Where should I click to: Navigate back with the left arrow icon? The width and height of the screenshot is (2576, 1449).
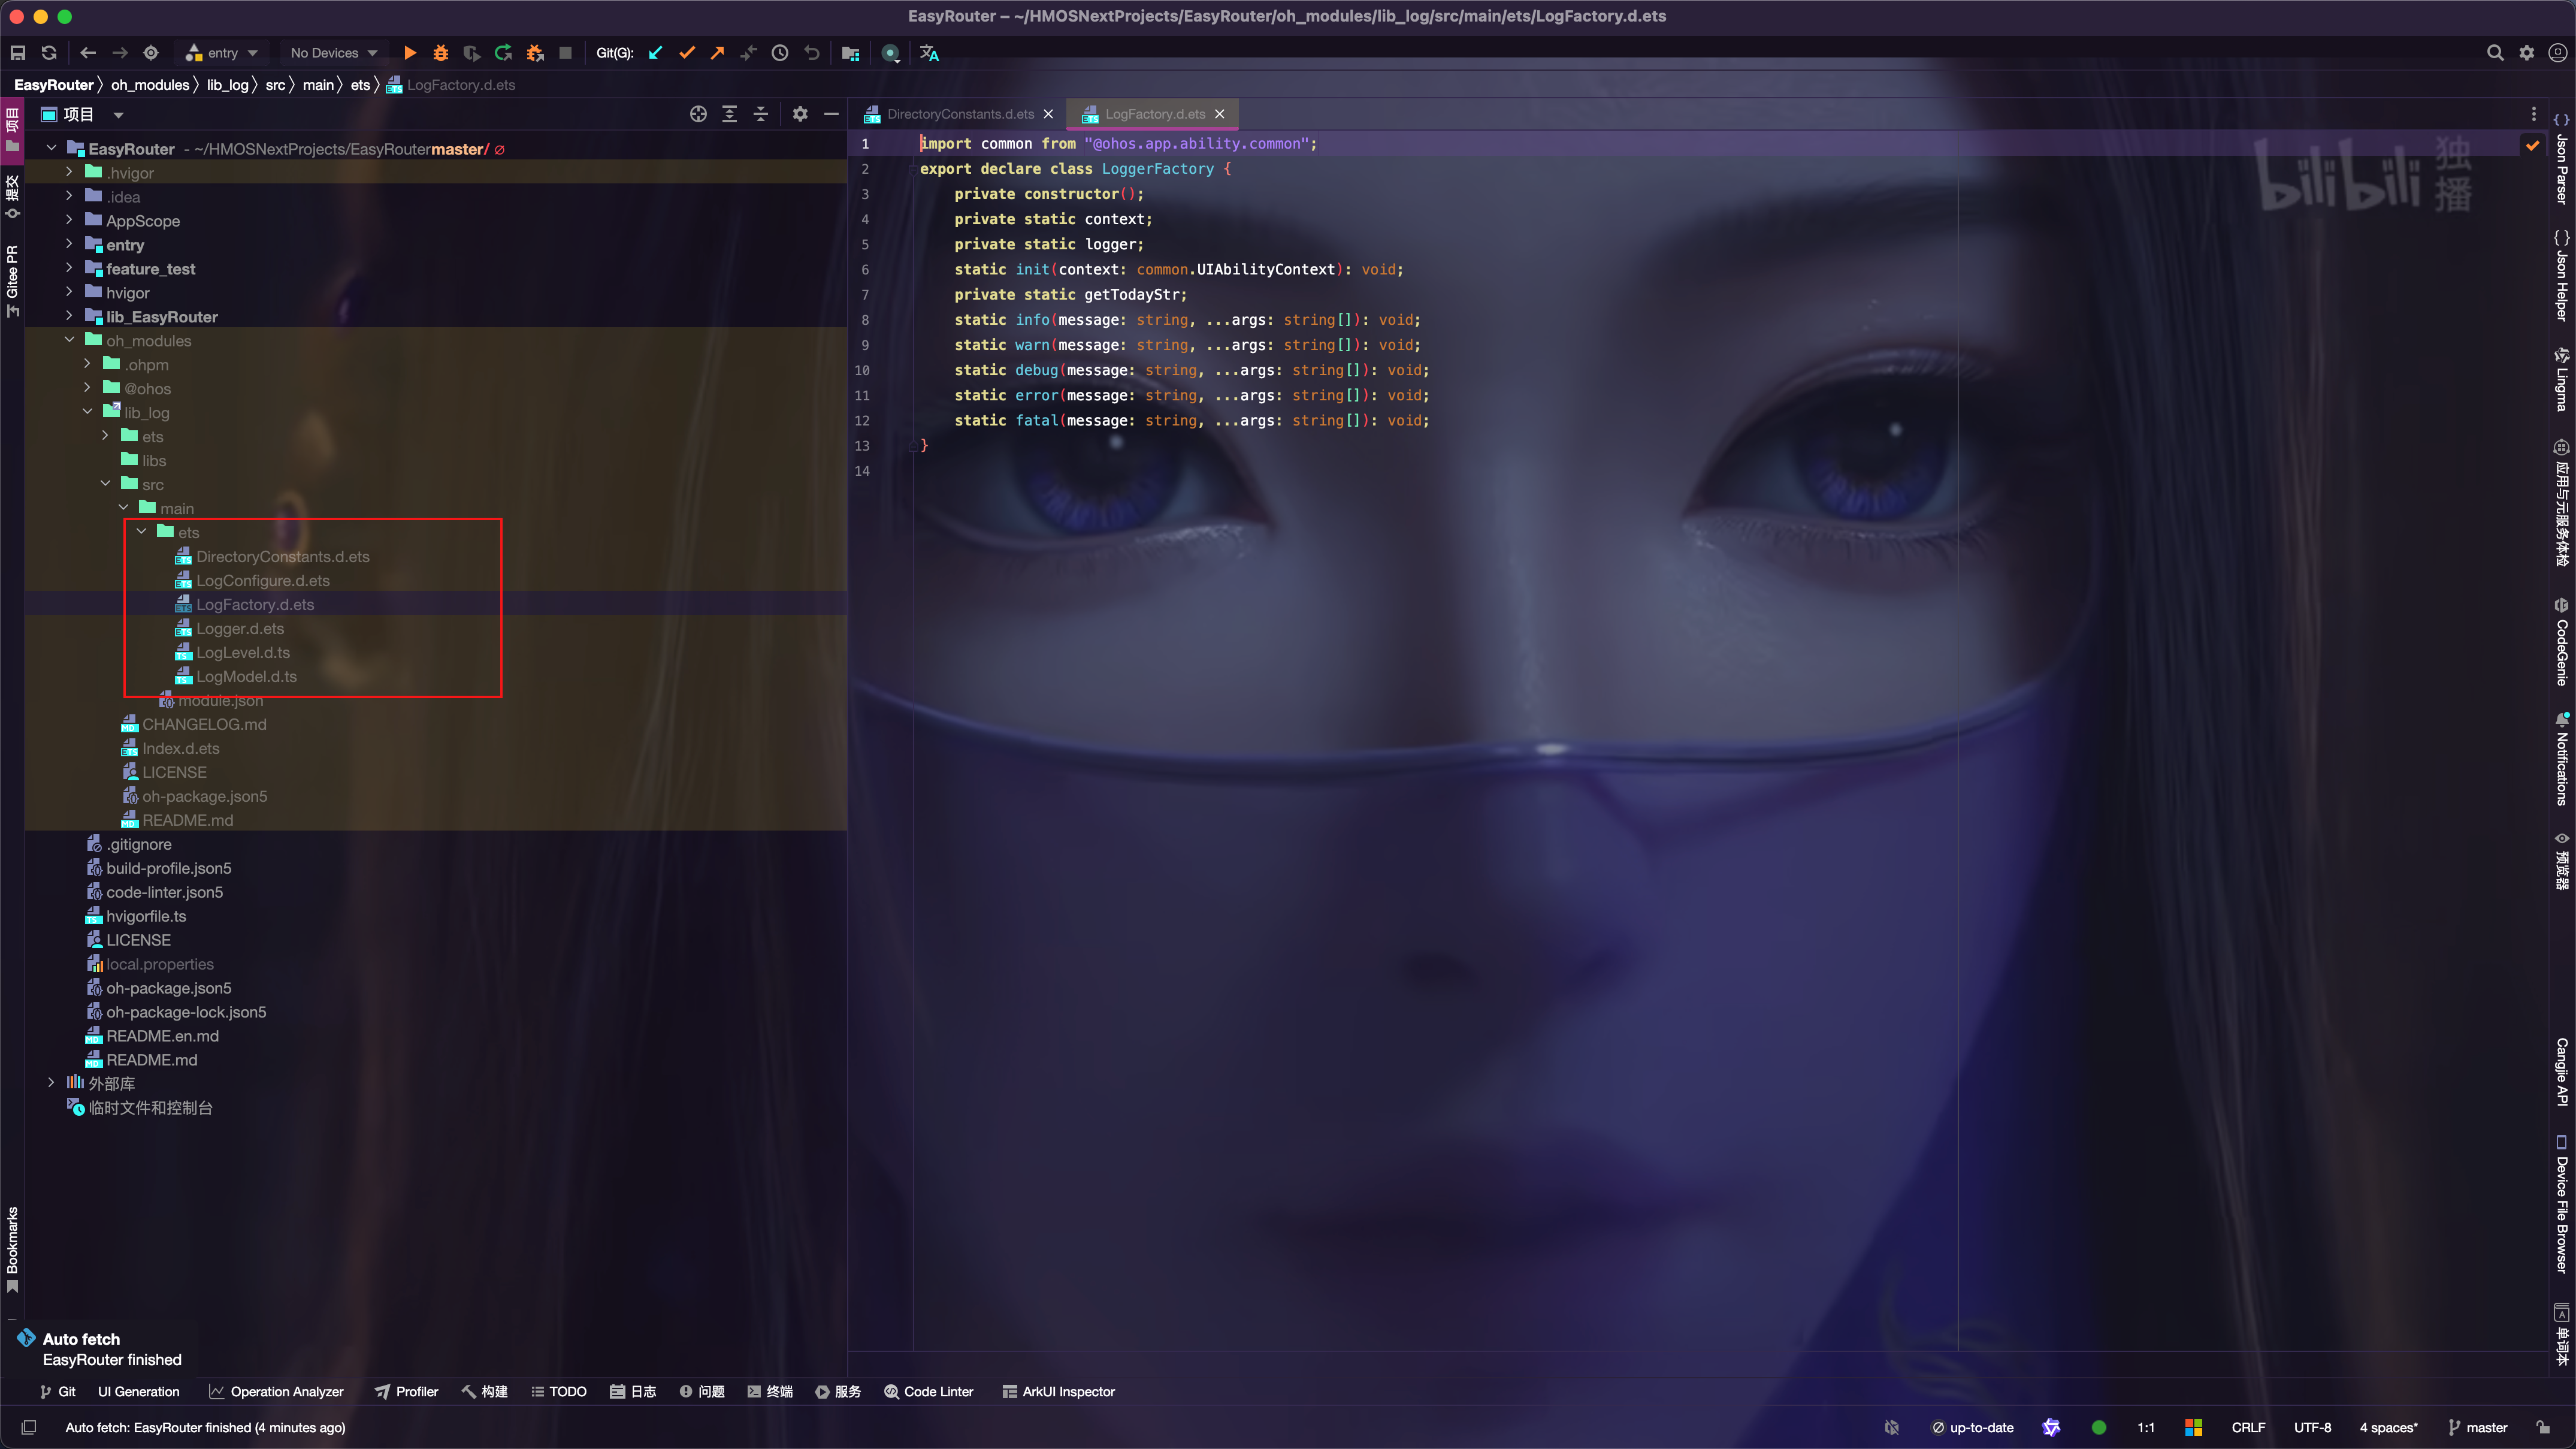point(88,53)
